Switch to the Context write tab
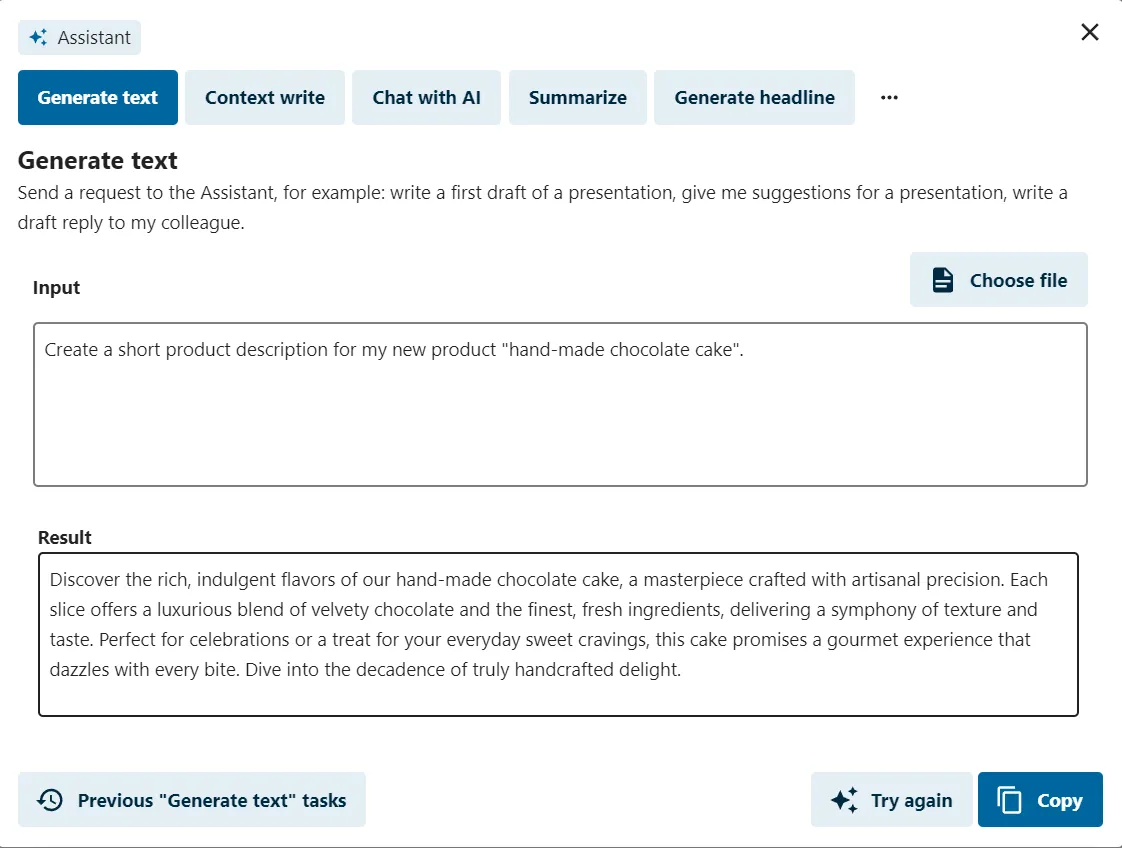 tap(265, 97)
